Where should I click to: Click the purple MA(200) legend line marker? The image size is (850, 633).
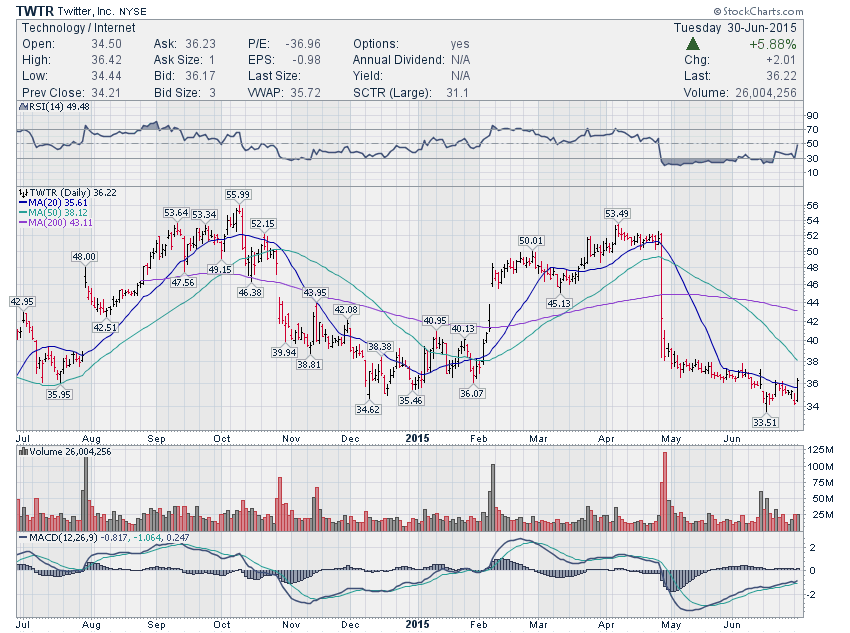(x=23, y=222)
